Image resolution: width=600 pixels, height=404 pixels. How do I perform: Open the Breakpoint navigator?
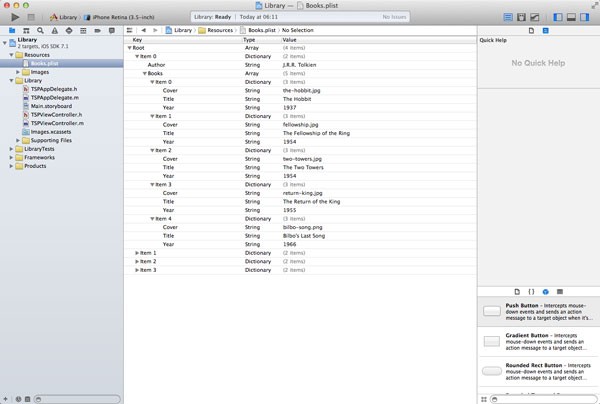click(98, 30)
